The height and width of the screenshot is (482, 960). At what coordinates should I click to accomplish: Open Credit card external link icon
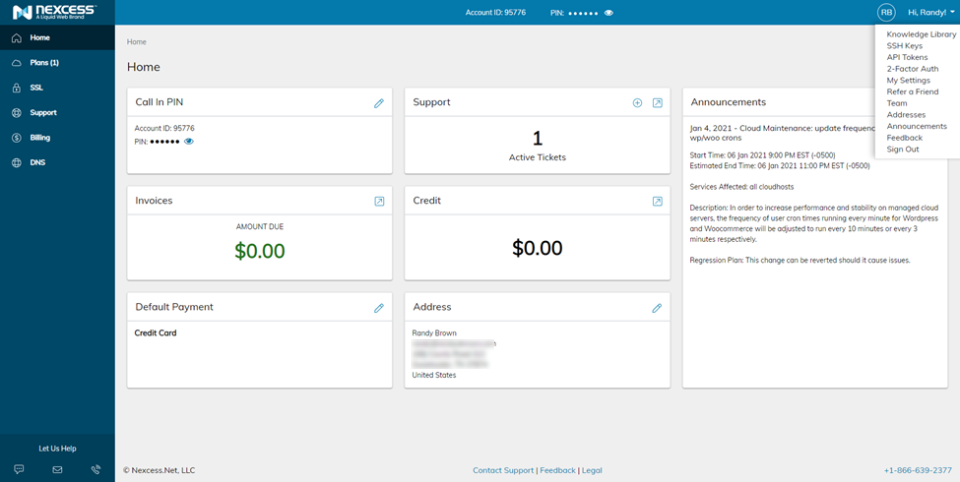pos(657,201)
